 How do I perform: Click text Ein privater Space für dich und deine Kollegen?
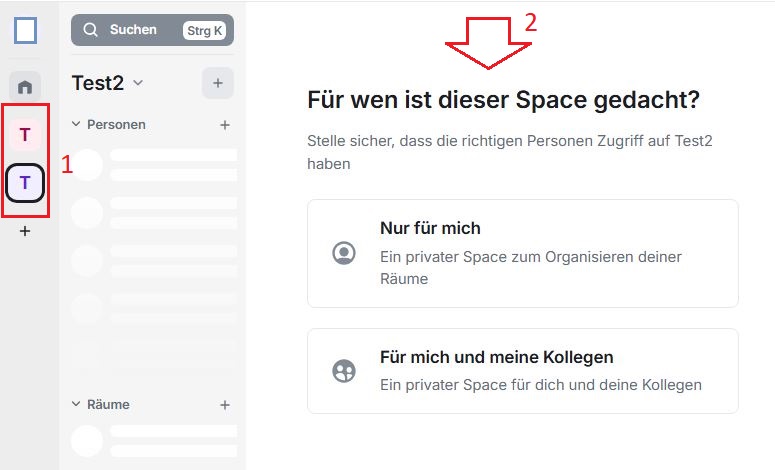[541, 385]
